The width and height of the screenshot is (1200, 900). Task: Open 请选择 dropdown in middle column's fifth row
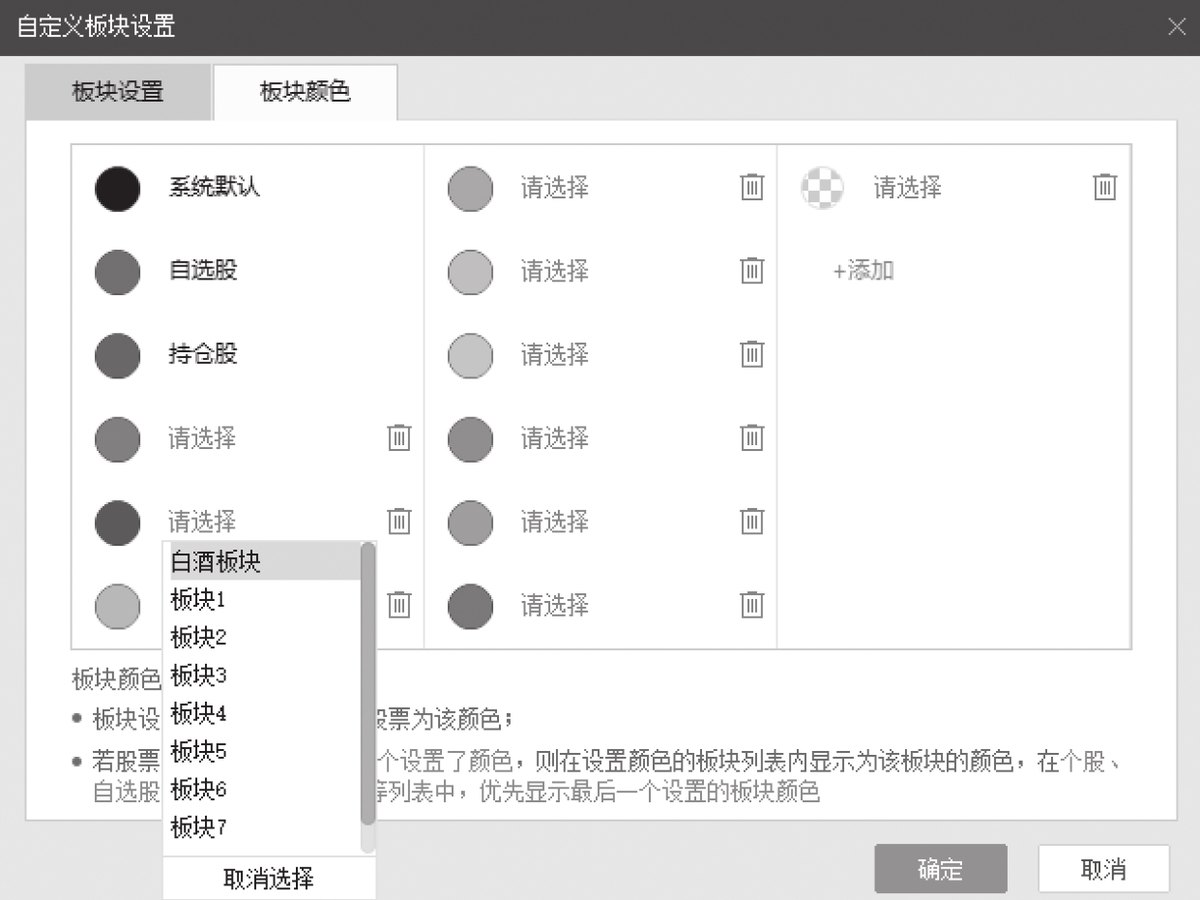555,521
